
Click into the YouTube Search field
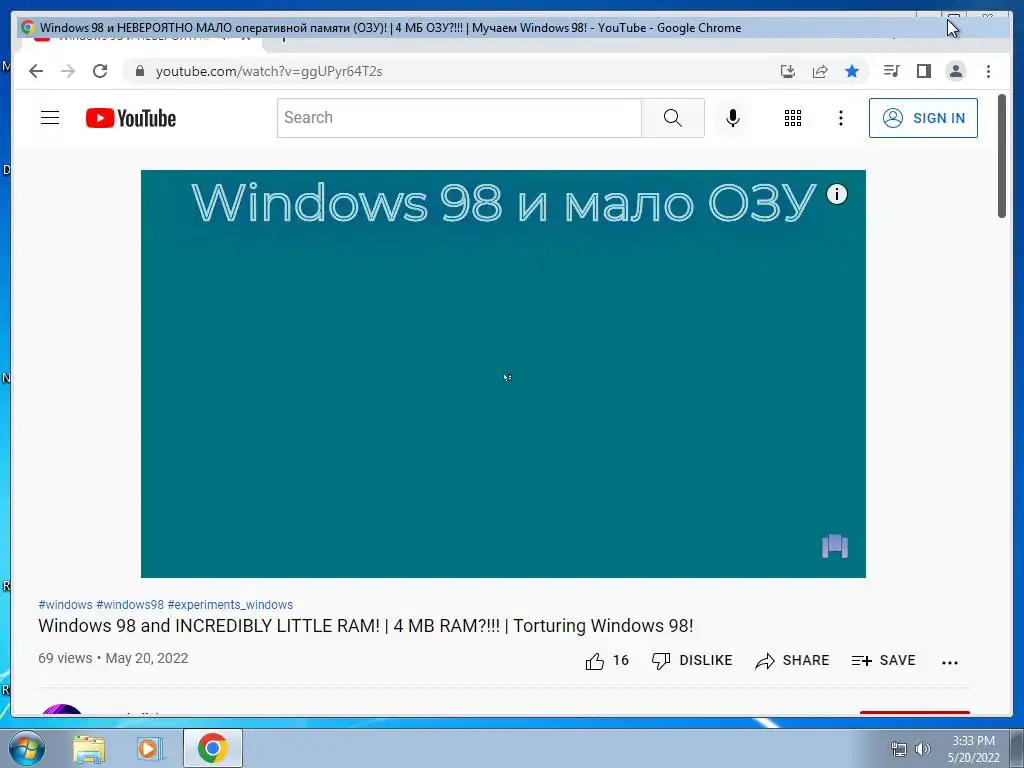(x=459, y=118)
